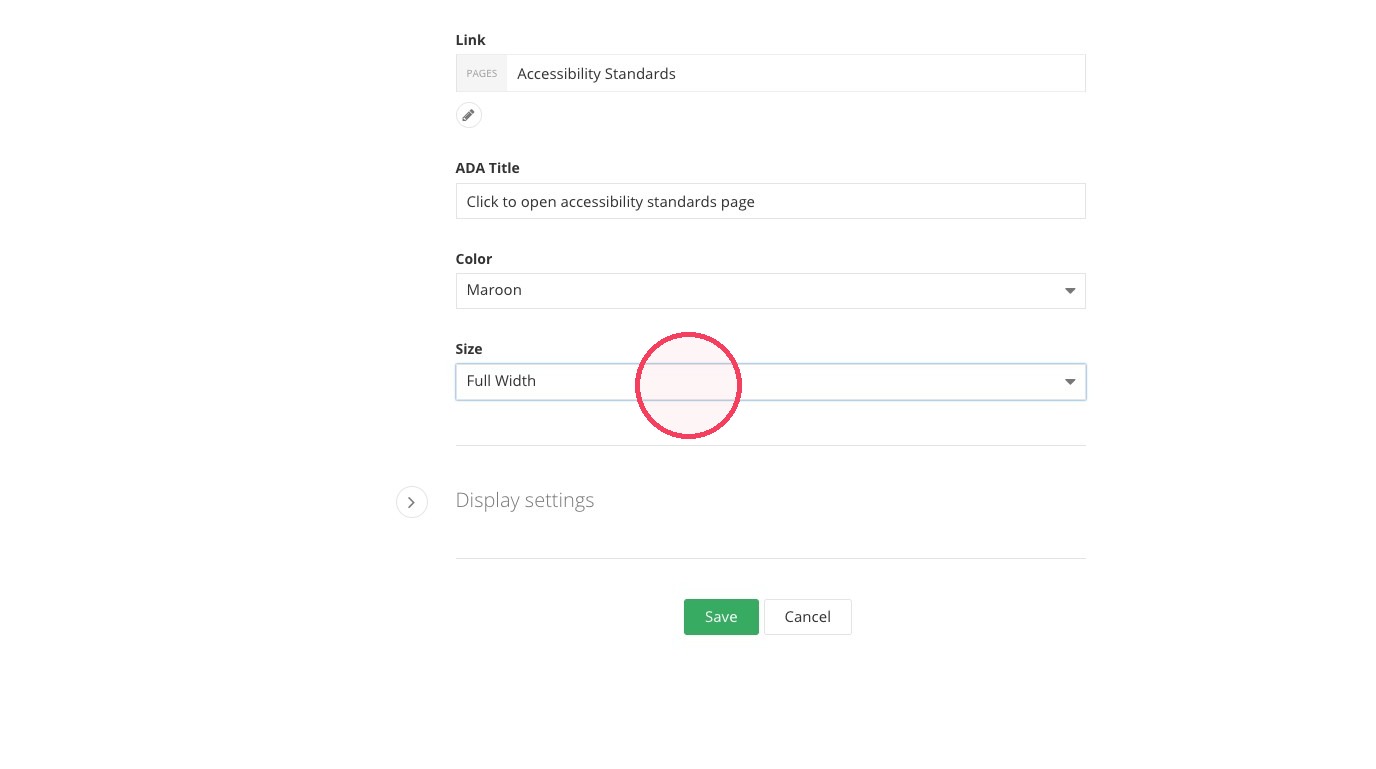Select the Full Width value text

(x=501, y=381)
